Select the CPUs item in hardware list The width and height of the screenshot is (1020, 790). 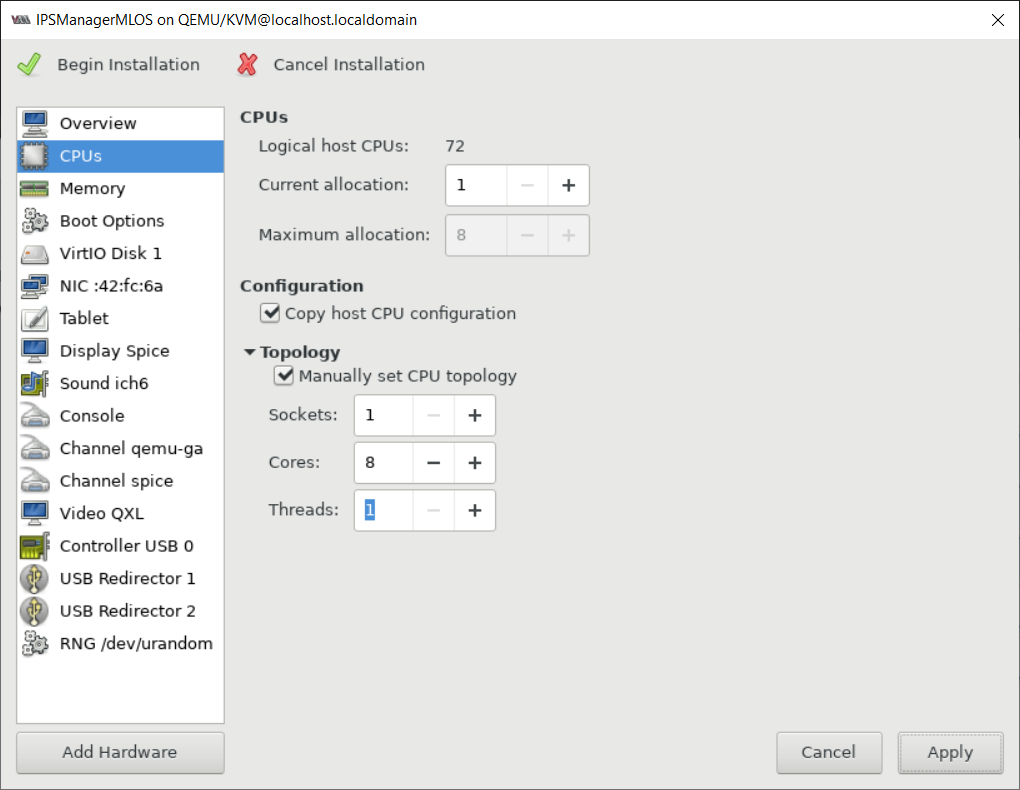(120, 156)
